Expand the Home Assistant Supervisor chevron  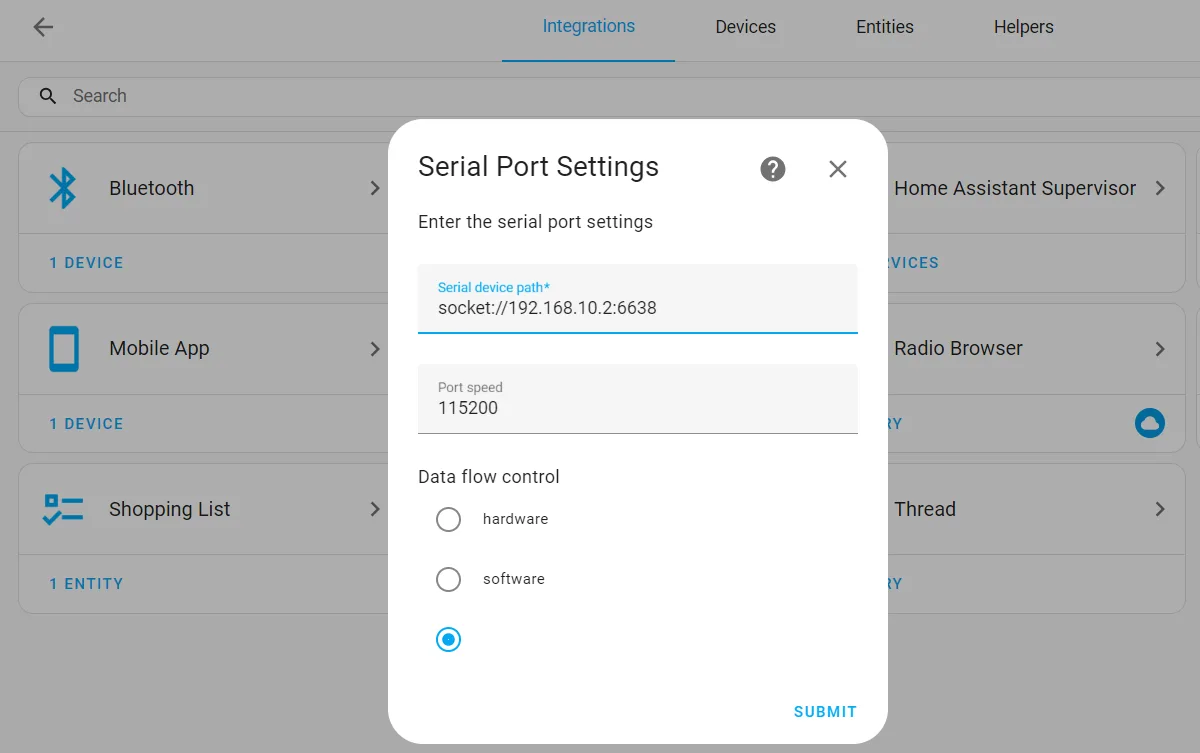[1160, 188]
